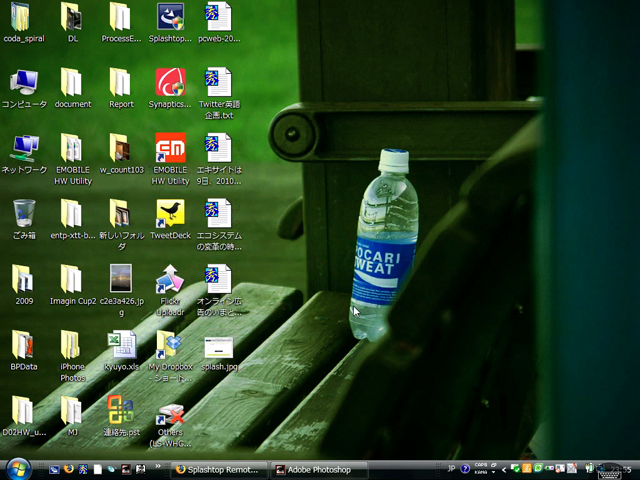Click the power battery tray icon
This screenshot has height=480, width=640.
[x=589, y=468]
